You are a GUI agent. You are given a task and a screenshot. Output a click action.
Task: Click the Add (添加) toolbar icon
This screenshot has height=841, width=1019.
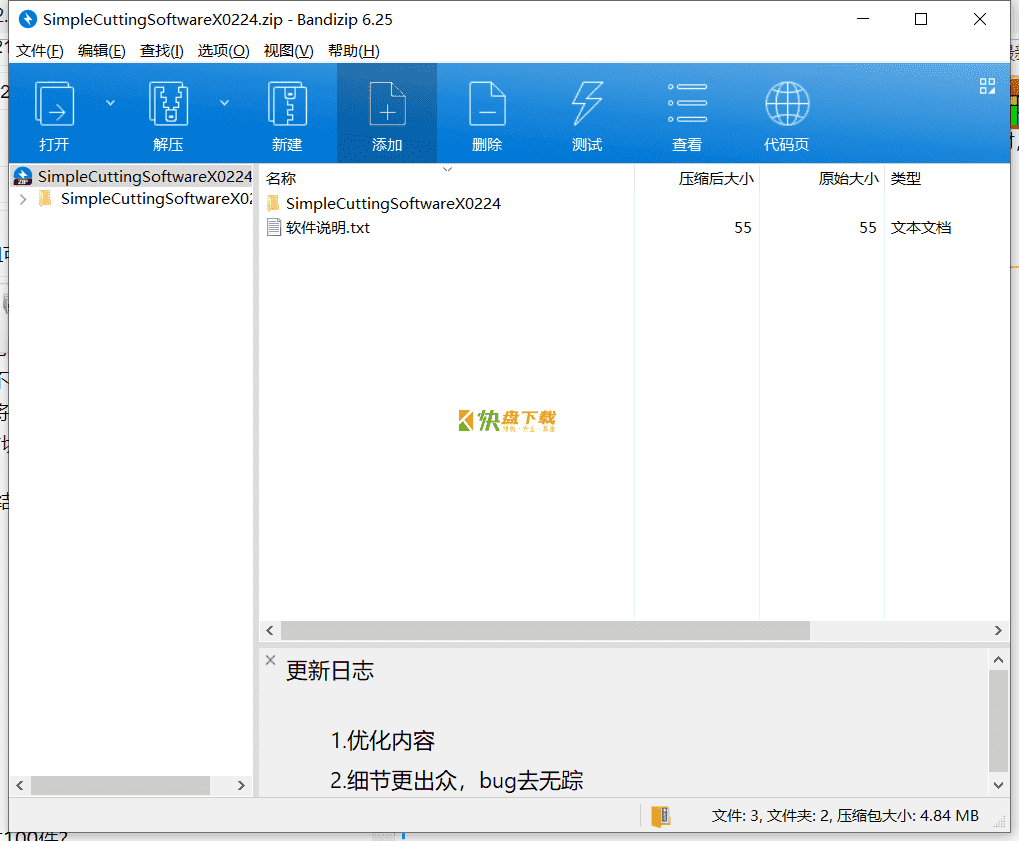coord(387,104)
